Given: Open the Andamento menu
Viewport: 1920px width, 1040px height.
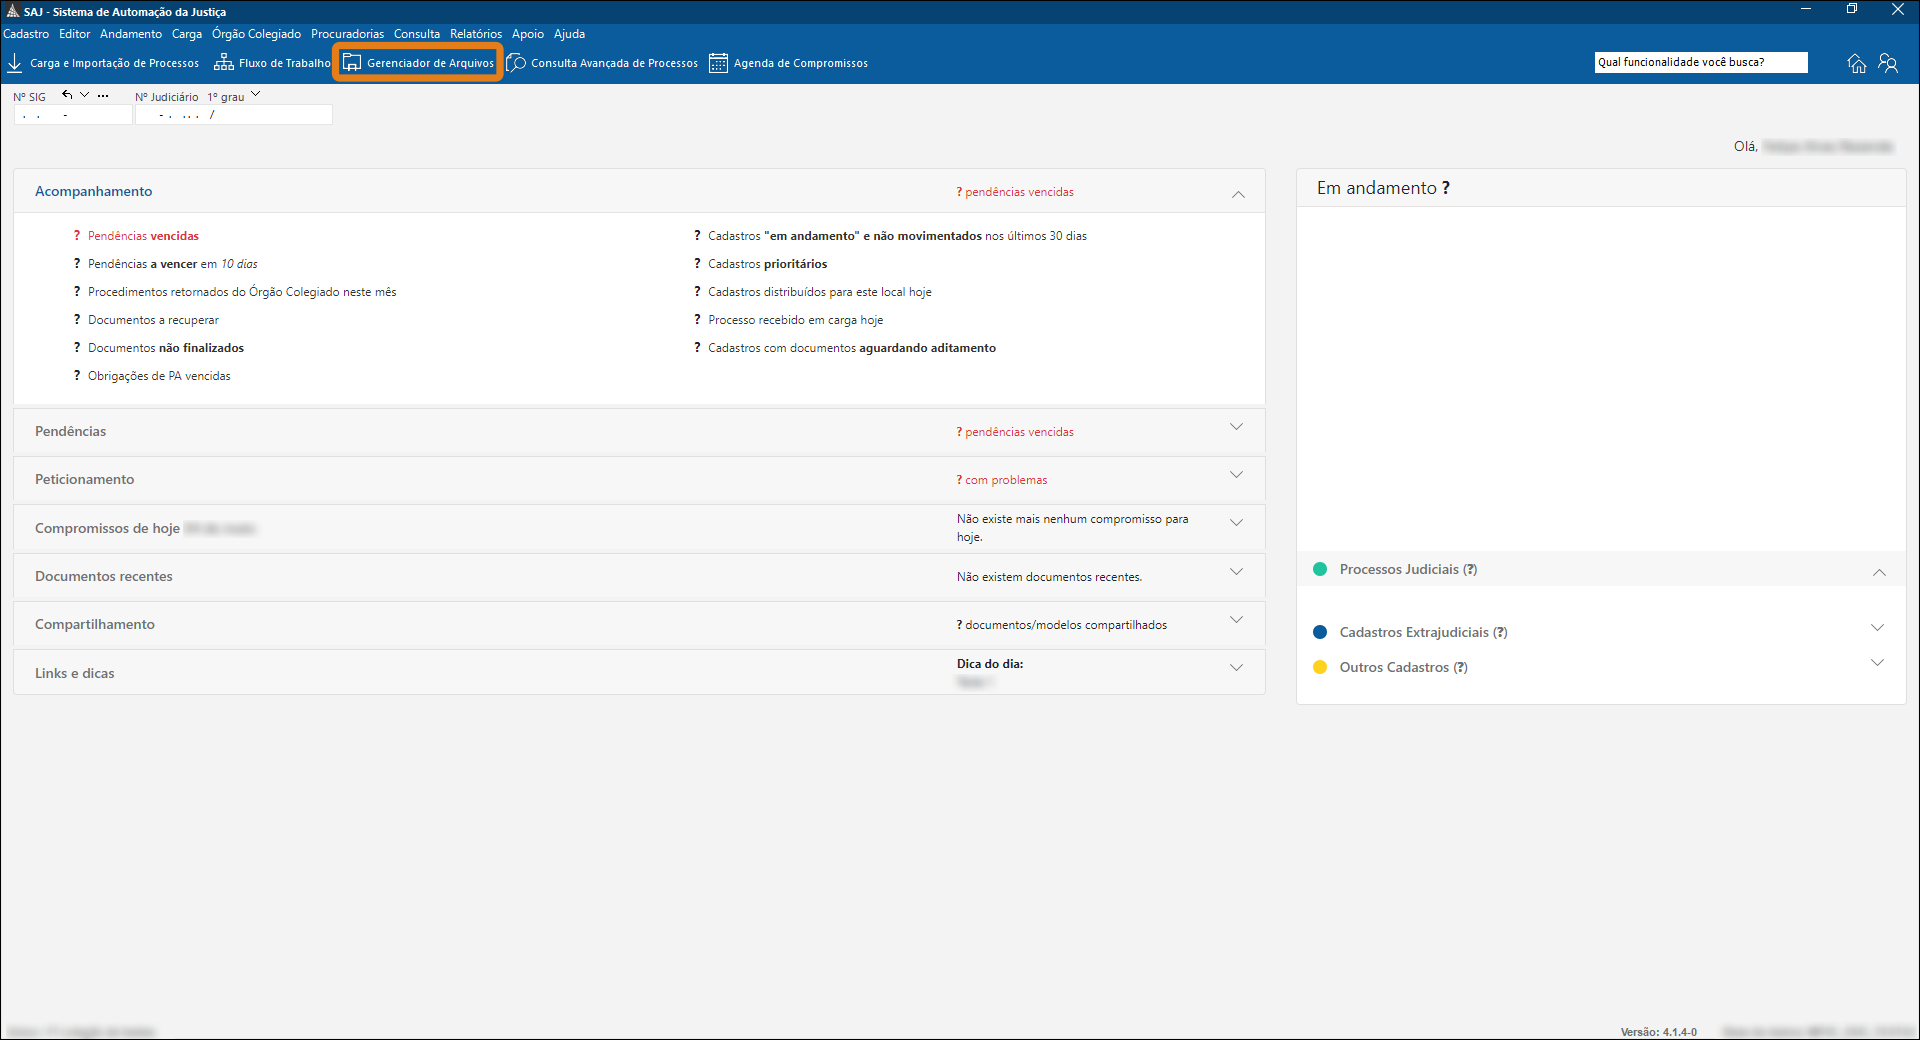Looking at the screenshot, I should 131,34.
